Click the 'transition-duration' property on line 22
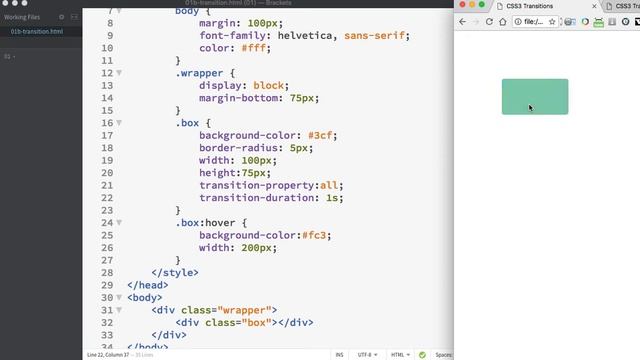The width and height of the screenshot is (640, 360). click(256, 198)
